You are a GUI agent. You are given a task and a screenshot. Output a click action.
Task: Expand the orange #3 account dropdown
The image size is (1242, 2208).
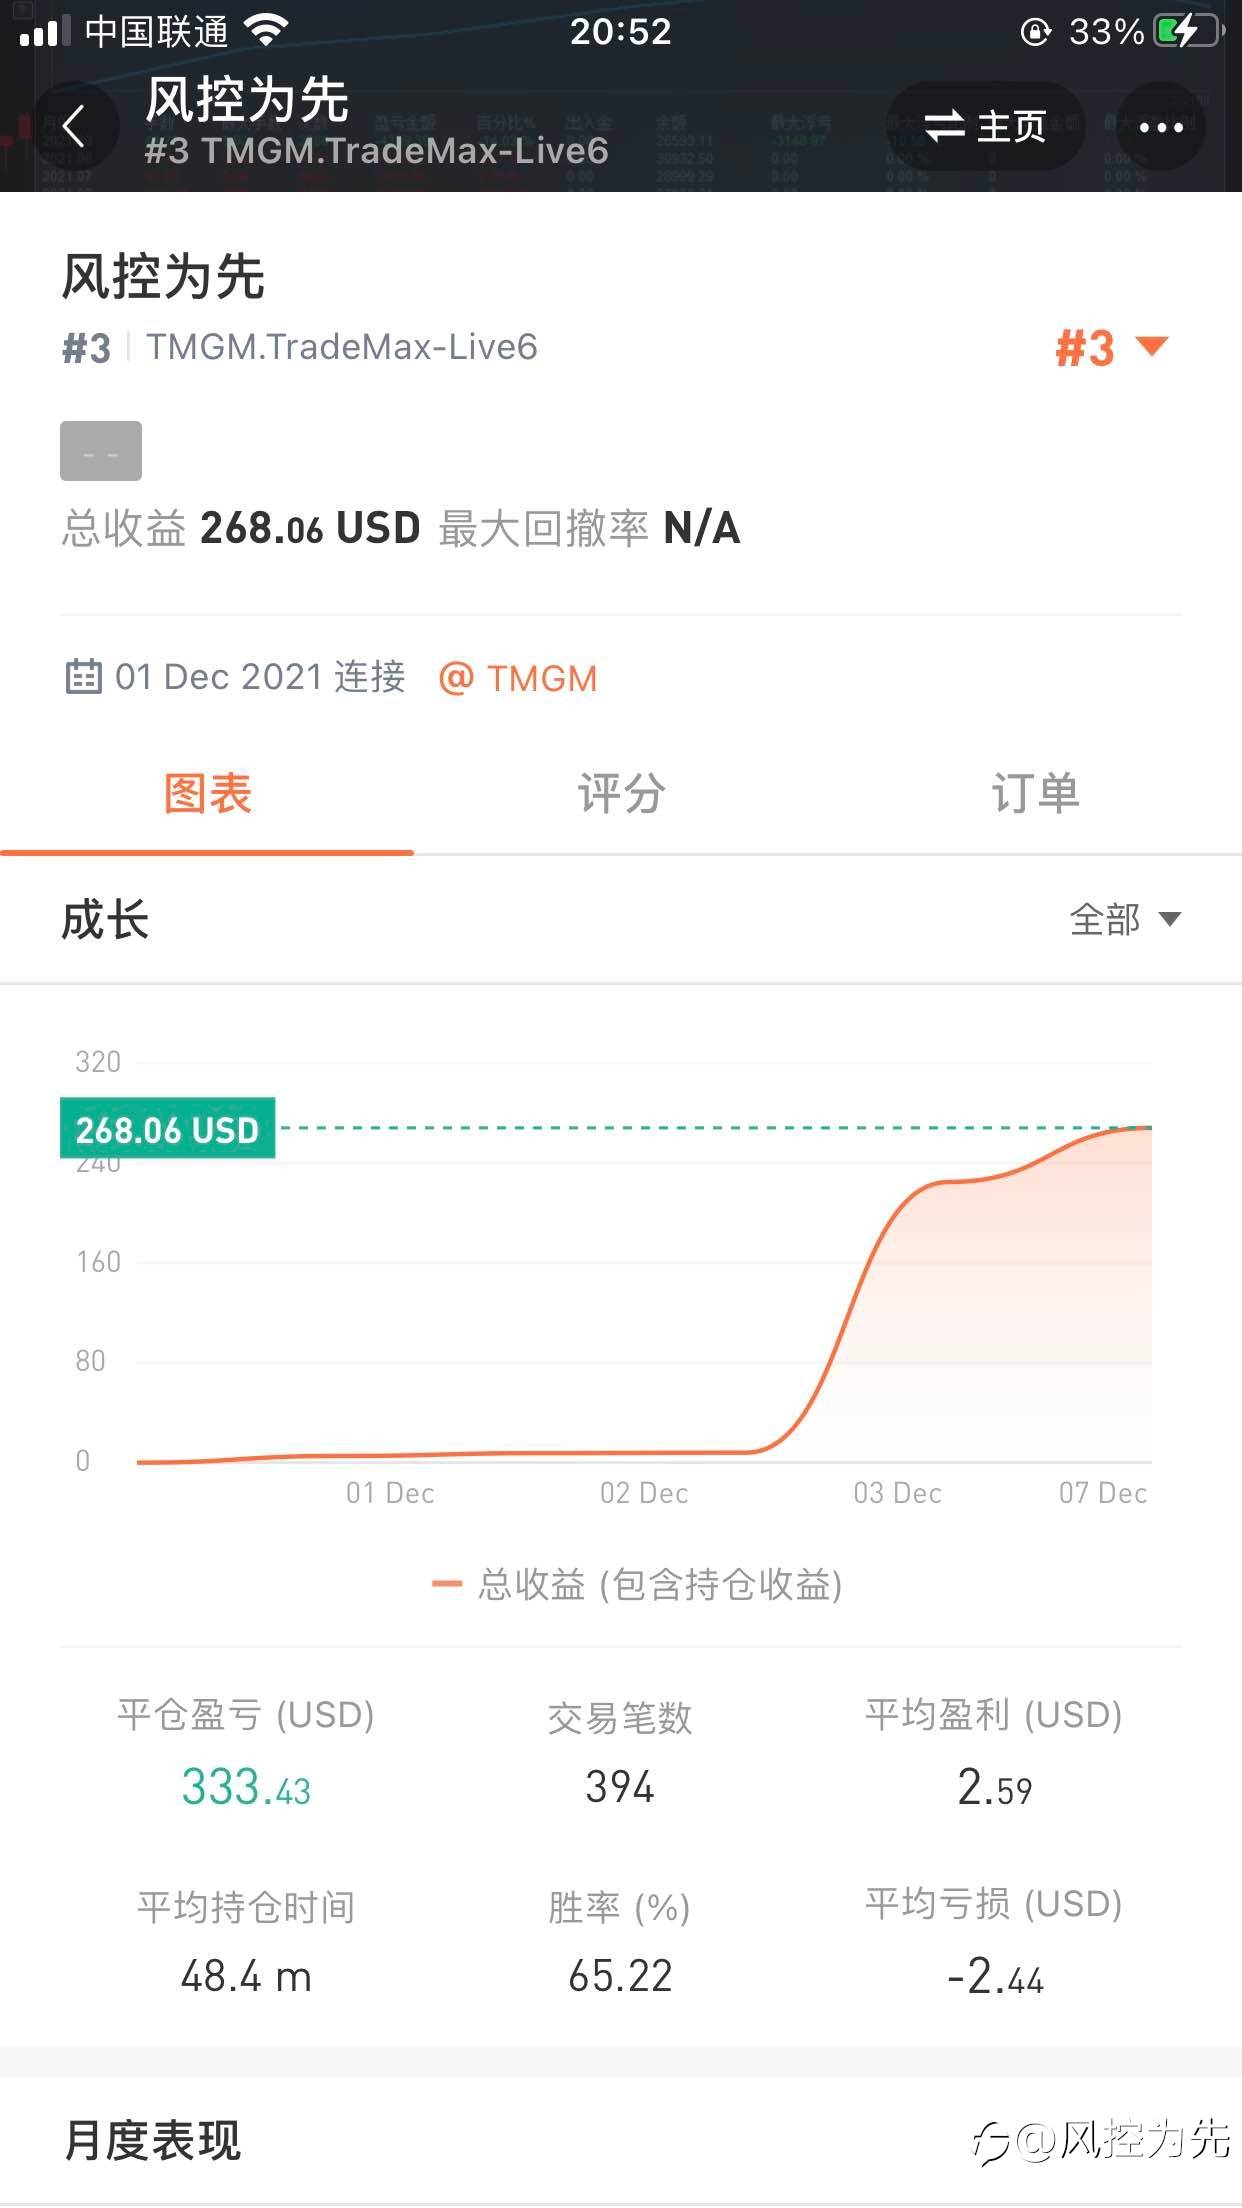click(x=1112, y=348)
